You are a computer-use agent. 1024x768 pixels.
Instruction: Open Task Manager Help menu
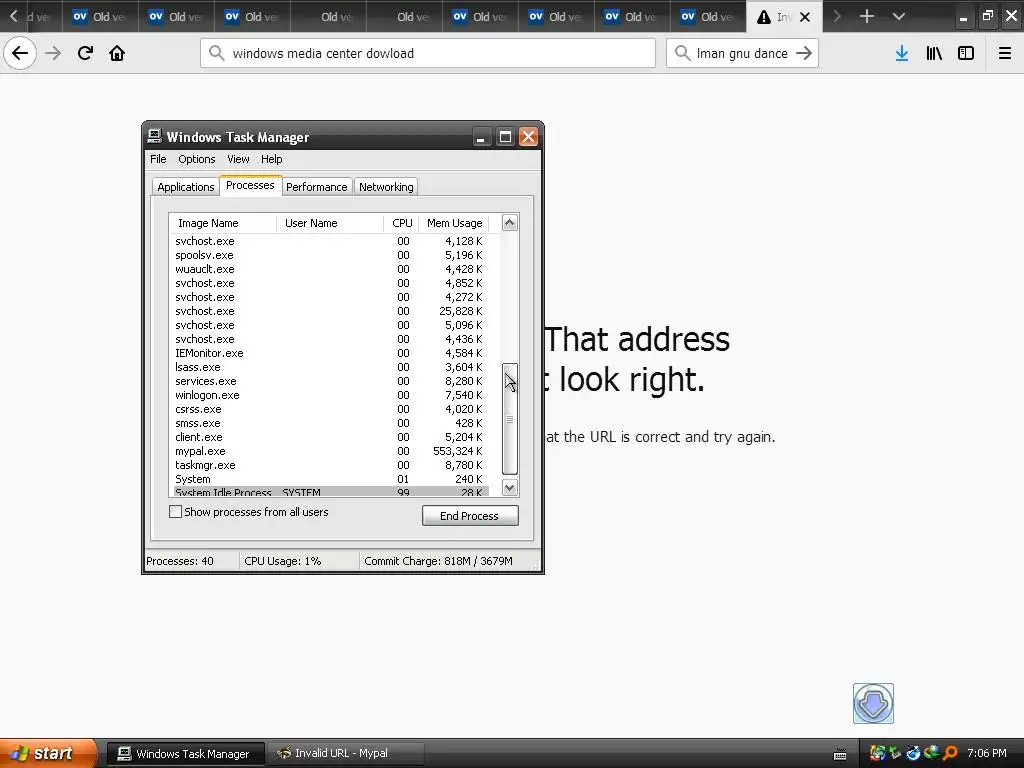click(272, 159)
